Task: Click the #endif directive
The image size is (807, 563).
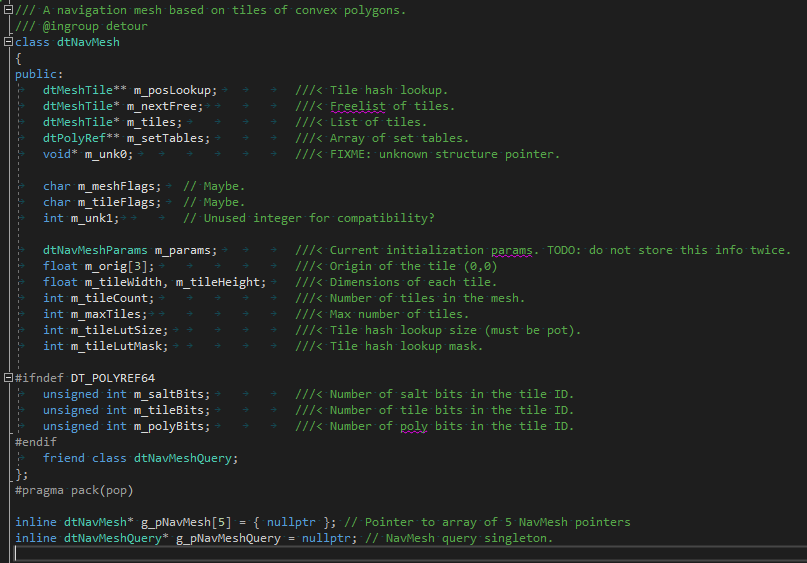Action: (36, 442)
